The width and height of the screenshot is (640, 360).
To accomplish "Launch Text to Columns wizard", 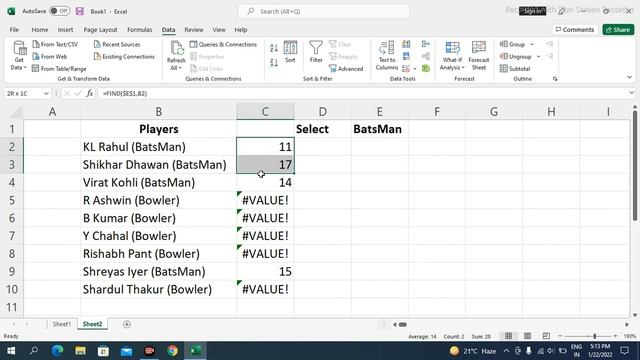I will point(387,56).
